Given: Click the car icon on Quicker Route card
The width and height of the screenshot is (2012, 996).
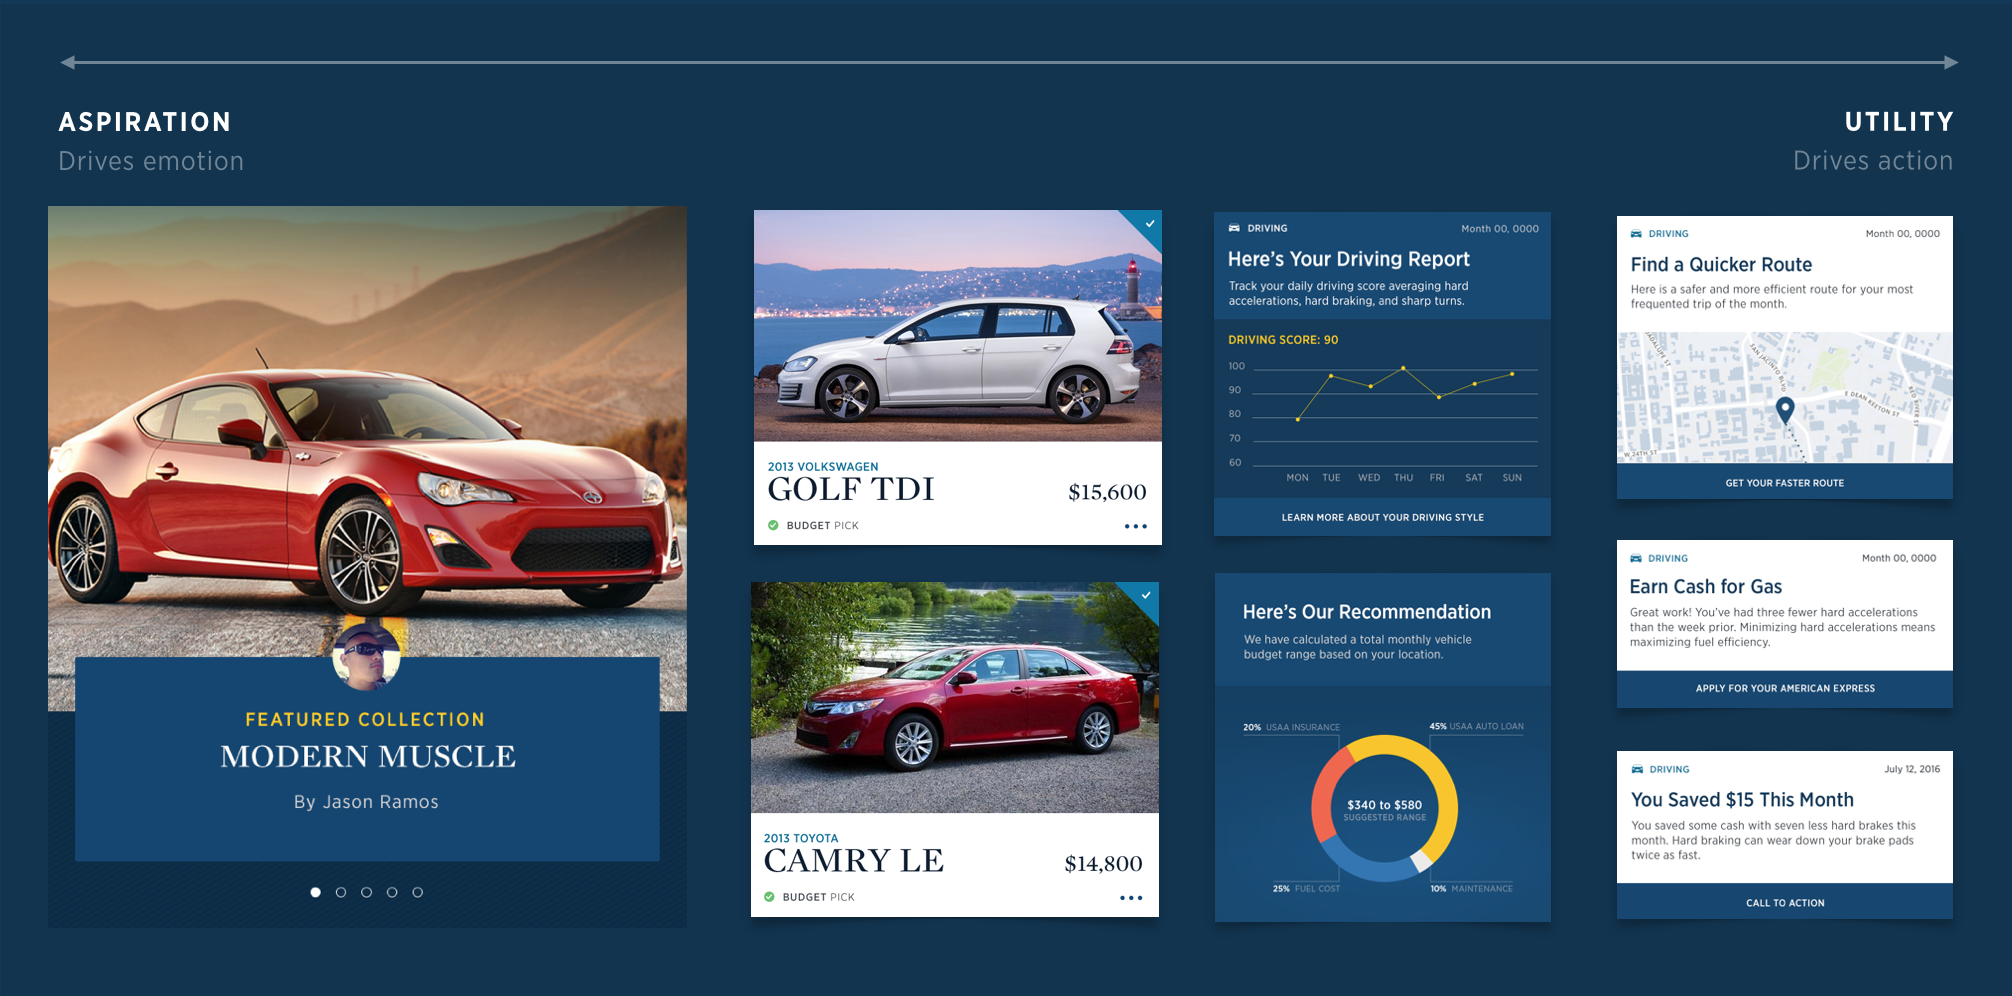Looking at the screenshot, I should tap(1636, 234).
